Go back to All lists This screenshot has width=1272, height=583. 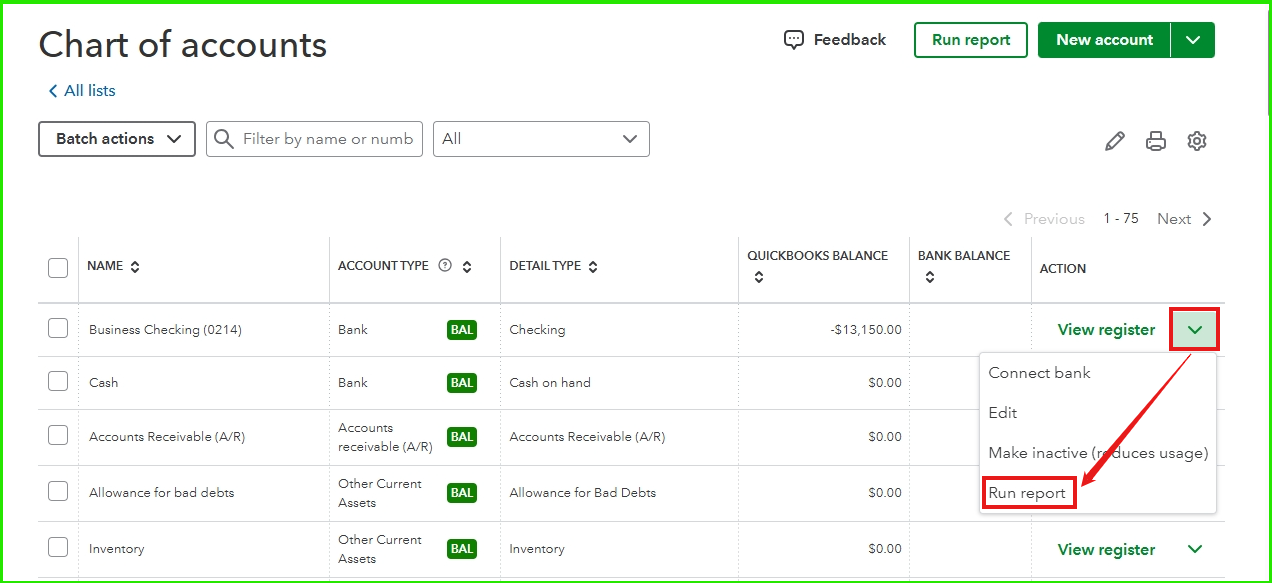[x=82, y=91]
